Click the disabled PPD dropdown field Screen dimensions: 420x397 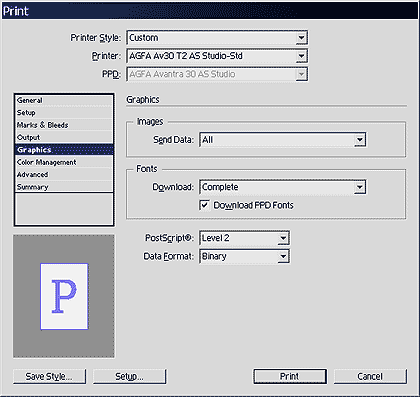pyautogui.click(x=217, y=74)
